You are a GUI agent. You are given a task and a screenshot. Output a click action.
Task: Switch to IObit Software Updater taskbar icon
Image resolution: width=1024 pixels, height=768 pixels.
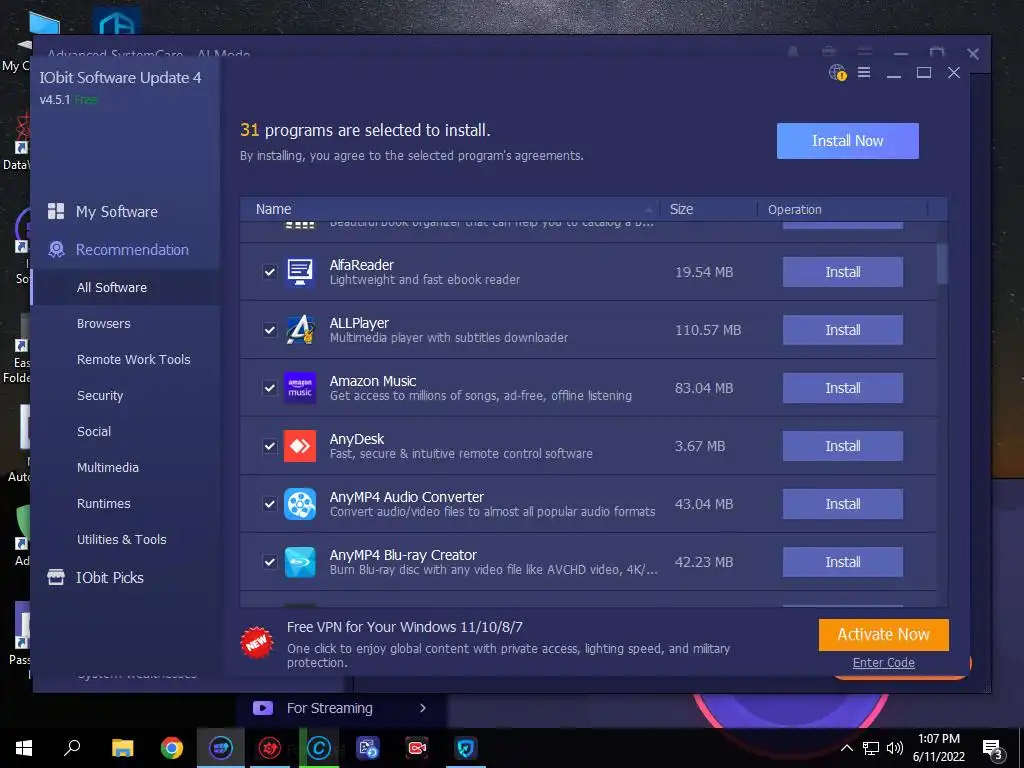pyautogui.click(x=221, y=748)
